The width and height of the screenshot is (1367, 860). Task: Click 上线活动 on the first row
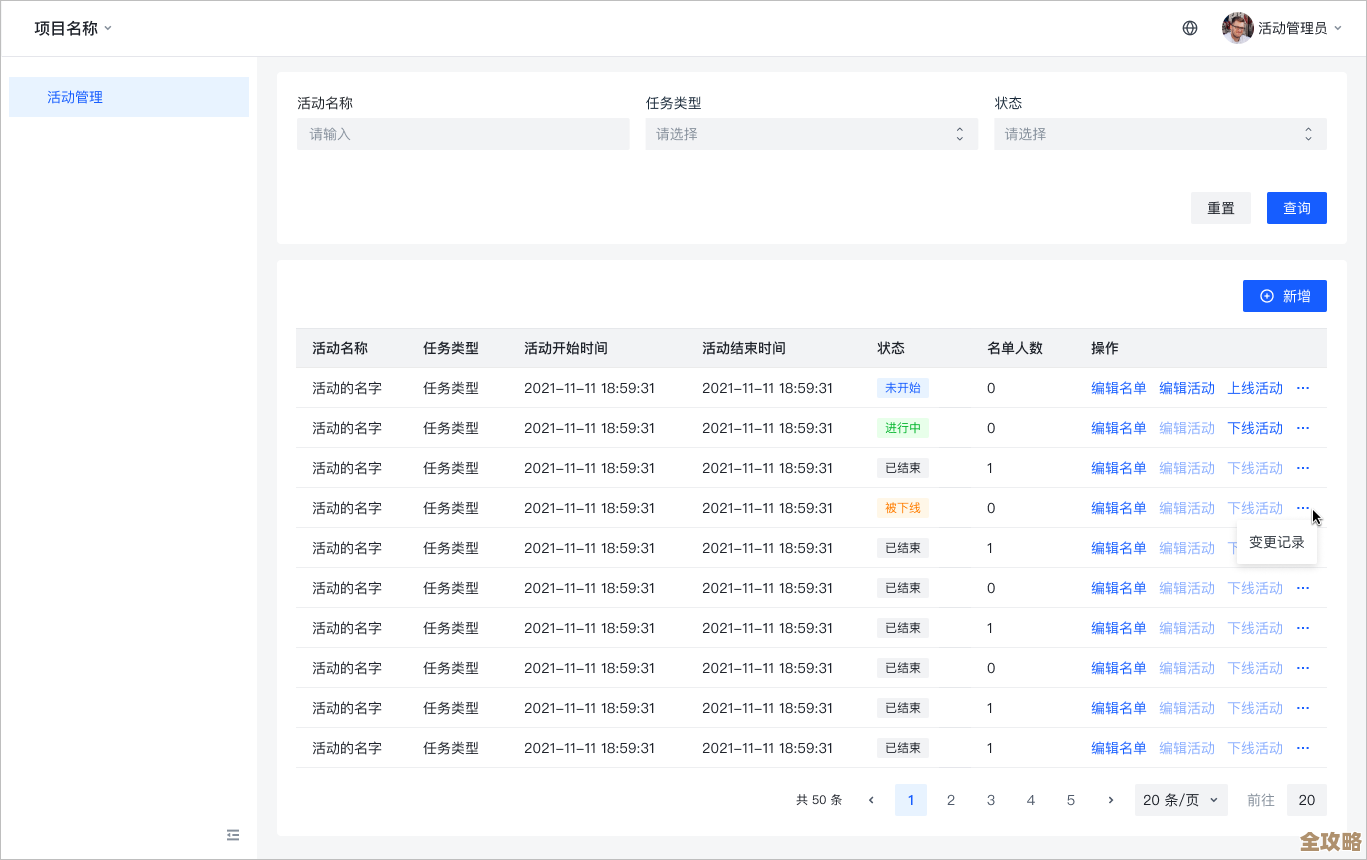click(1254, 388)
